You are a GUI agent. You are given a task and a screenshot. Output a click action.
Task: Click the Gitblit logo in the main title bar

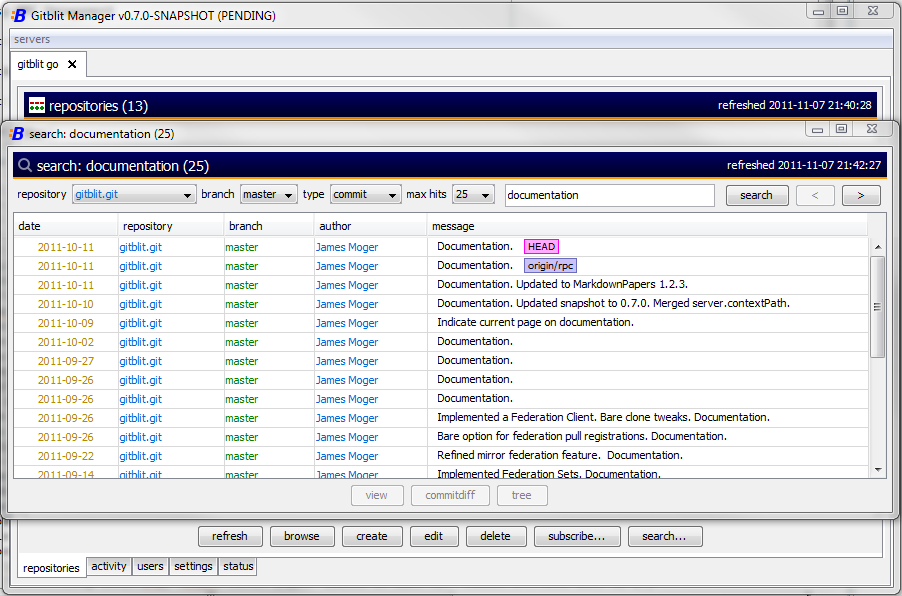pyautogui.click(x=19, y=16)
